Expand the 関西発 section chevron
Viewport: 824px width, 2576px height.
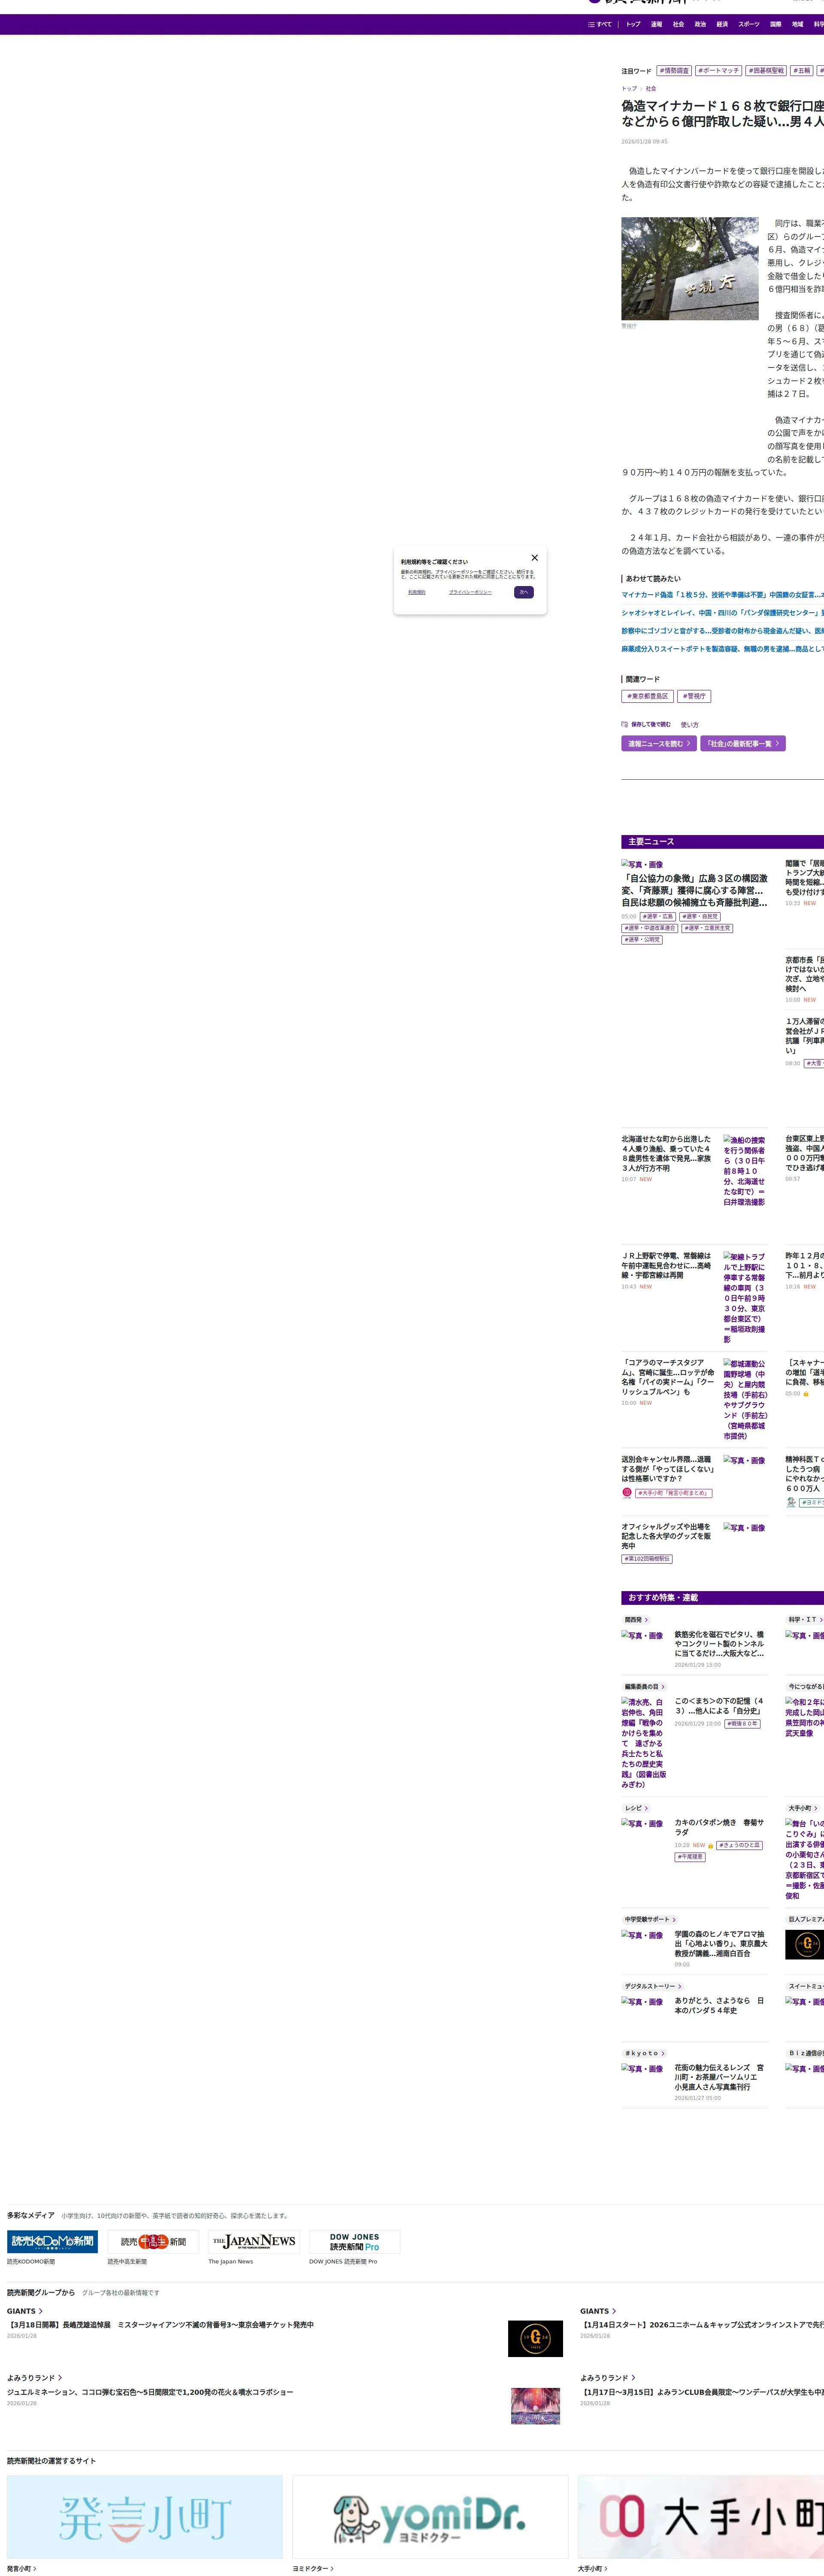click(x=646, y=1620)
